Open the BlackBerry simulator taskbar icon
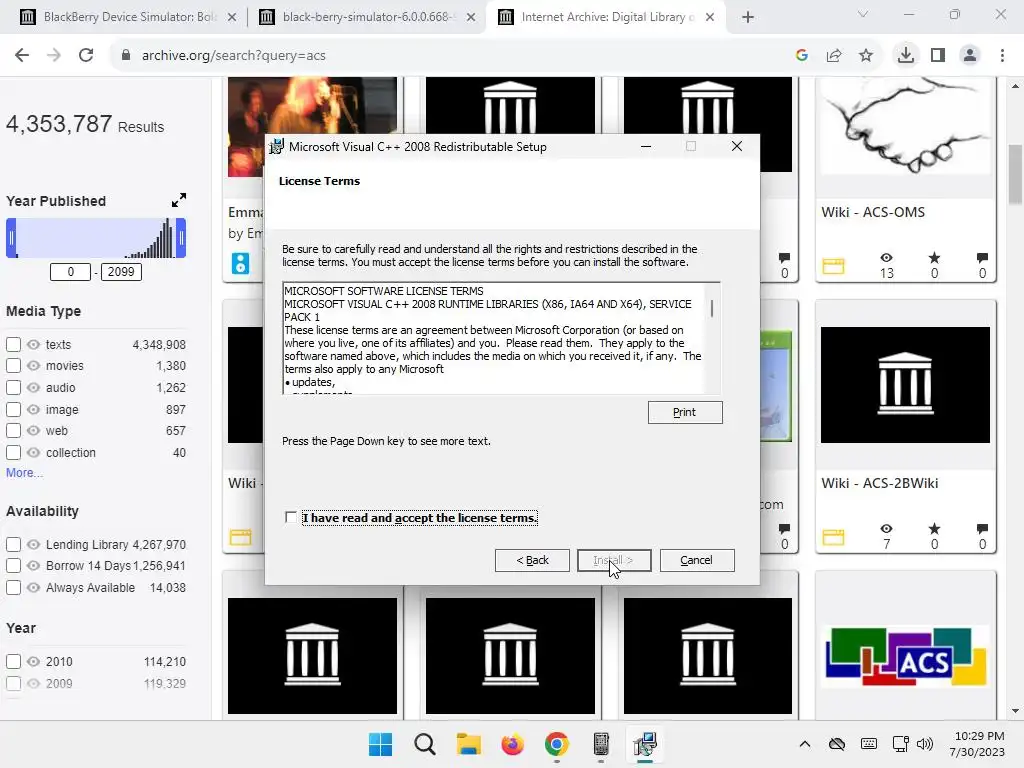1024x768 pixels. [601, 744]
